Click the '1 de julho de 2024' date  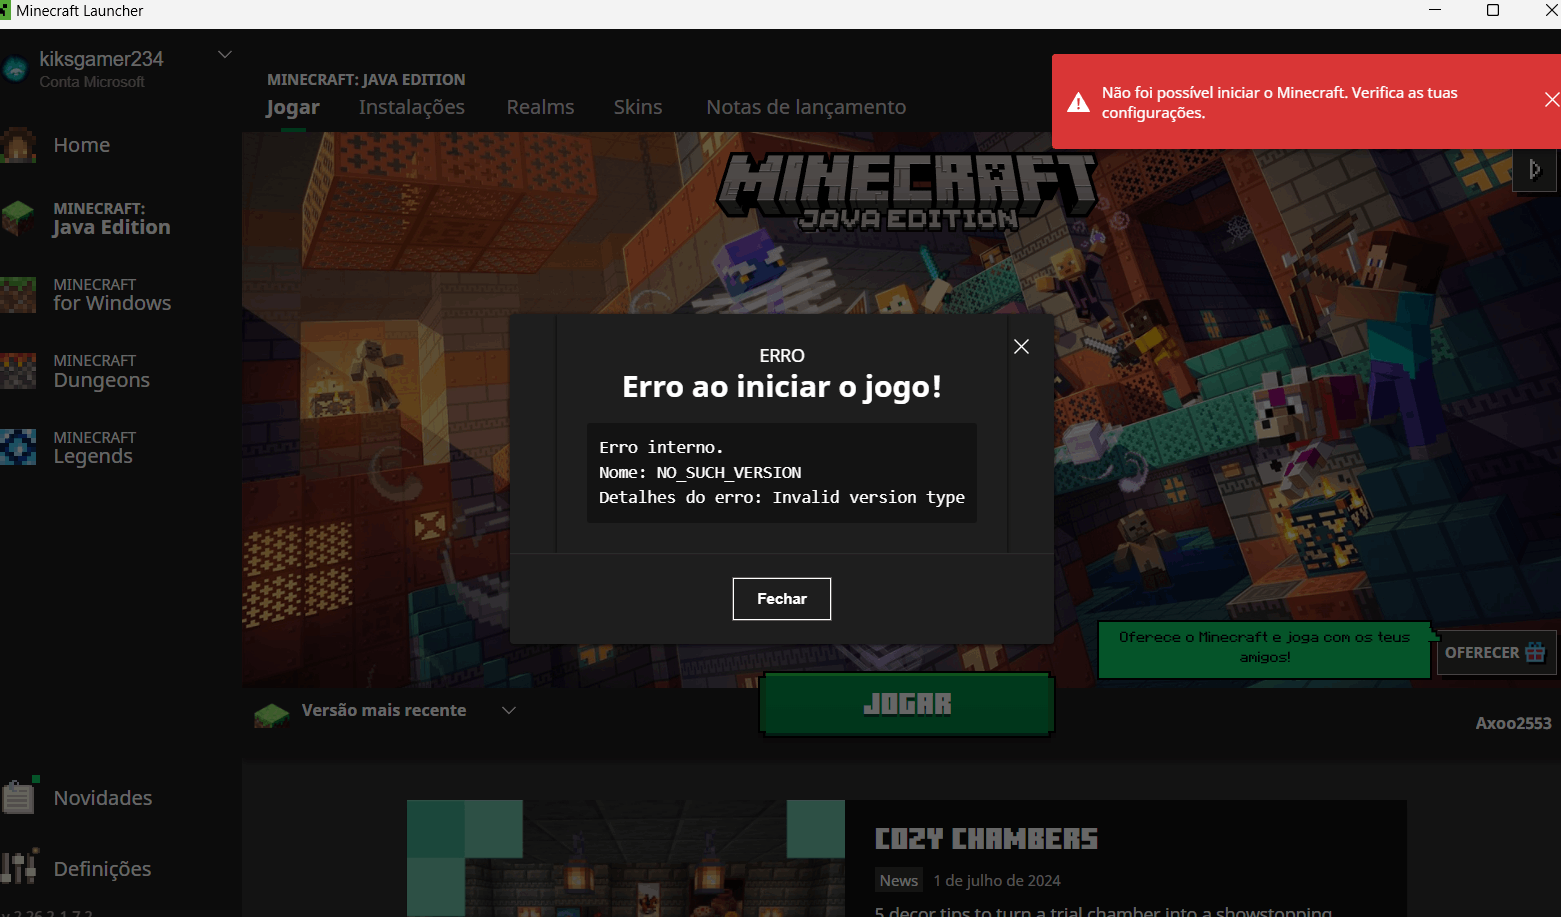[x=997, y=881]
